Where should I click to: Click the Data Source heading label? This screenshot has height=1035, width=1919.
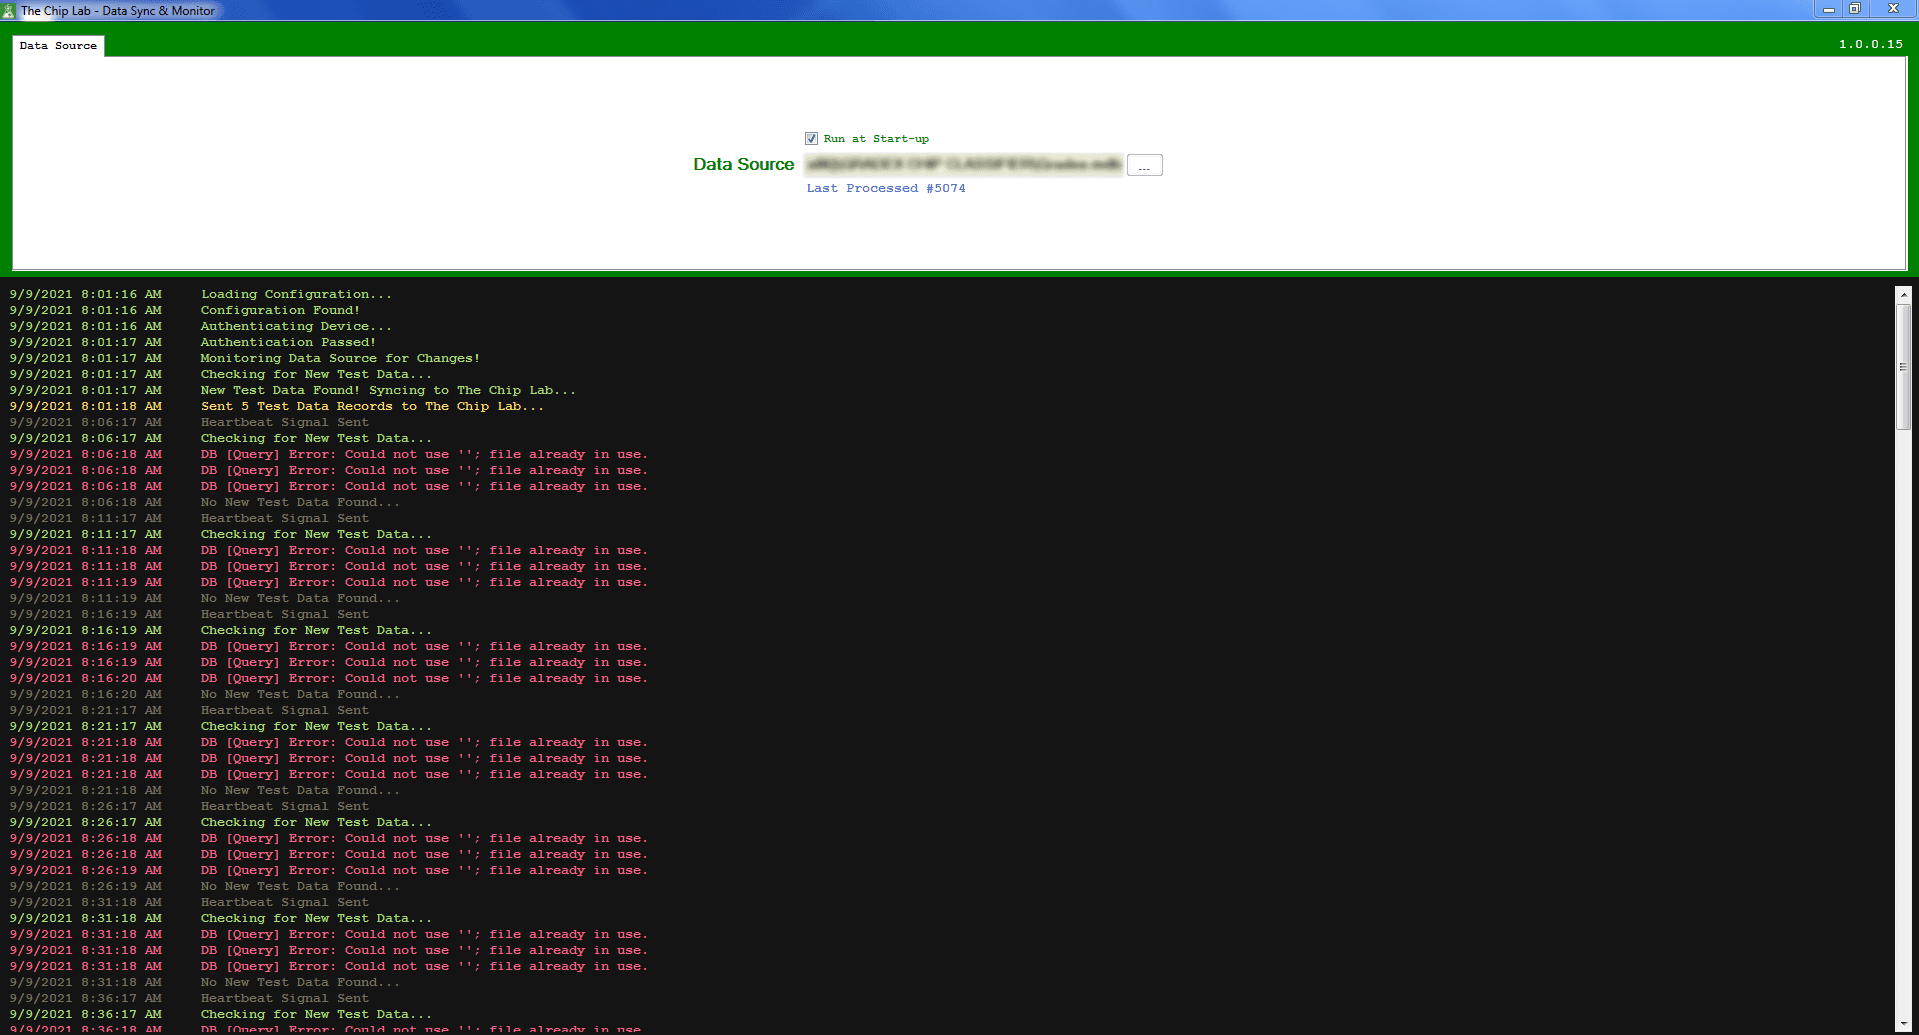point(743,164)
